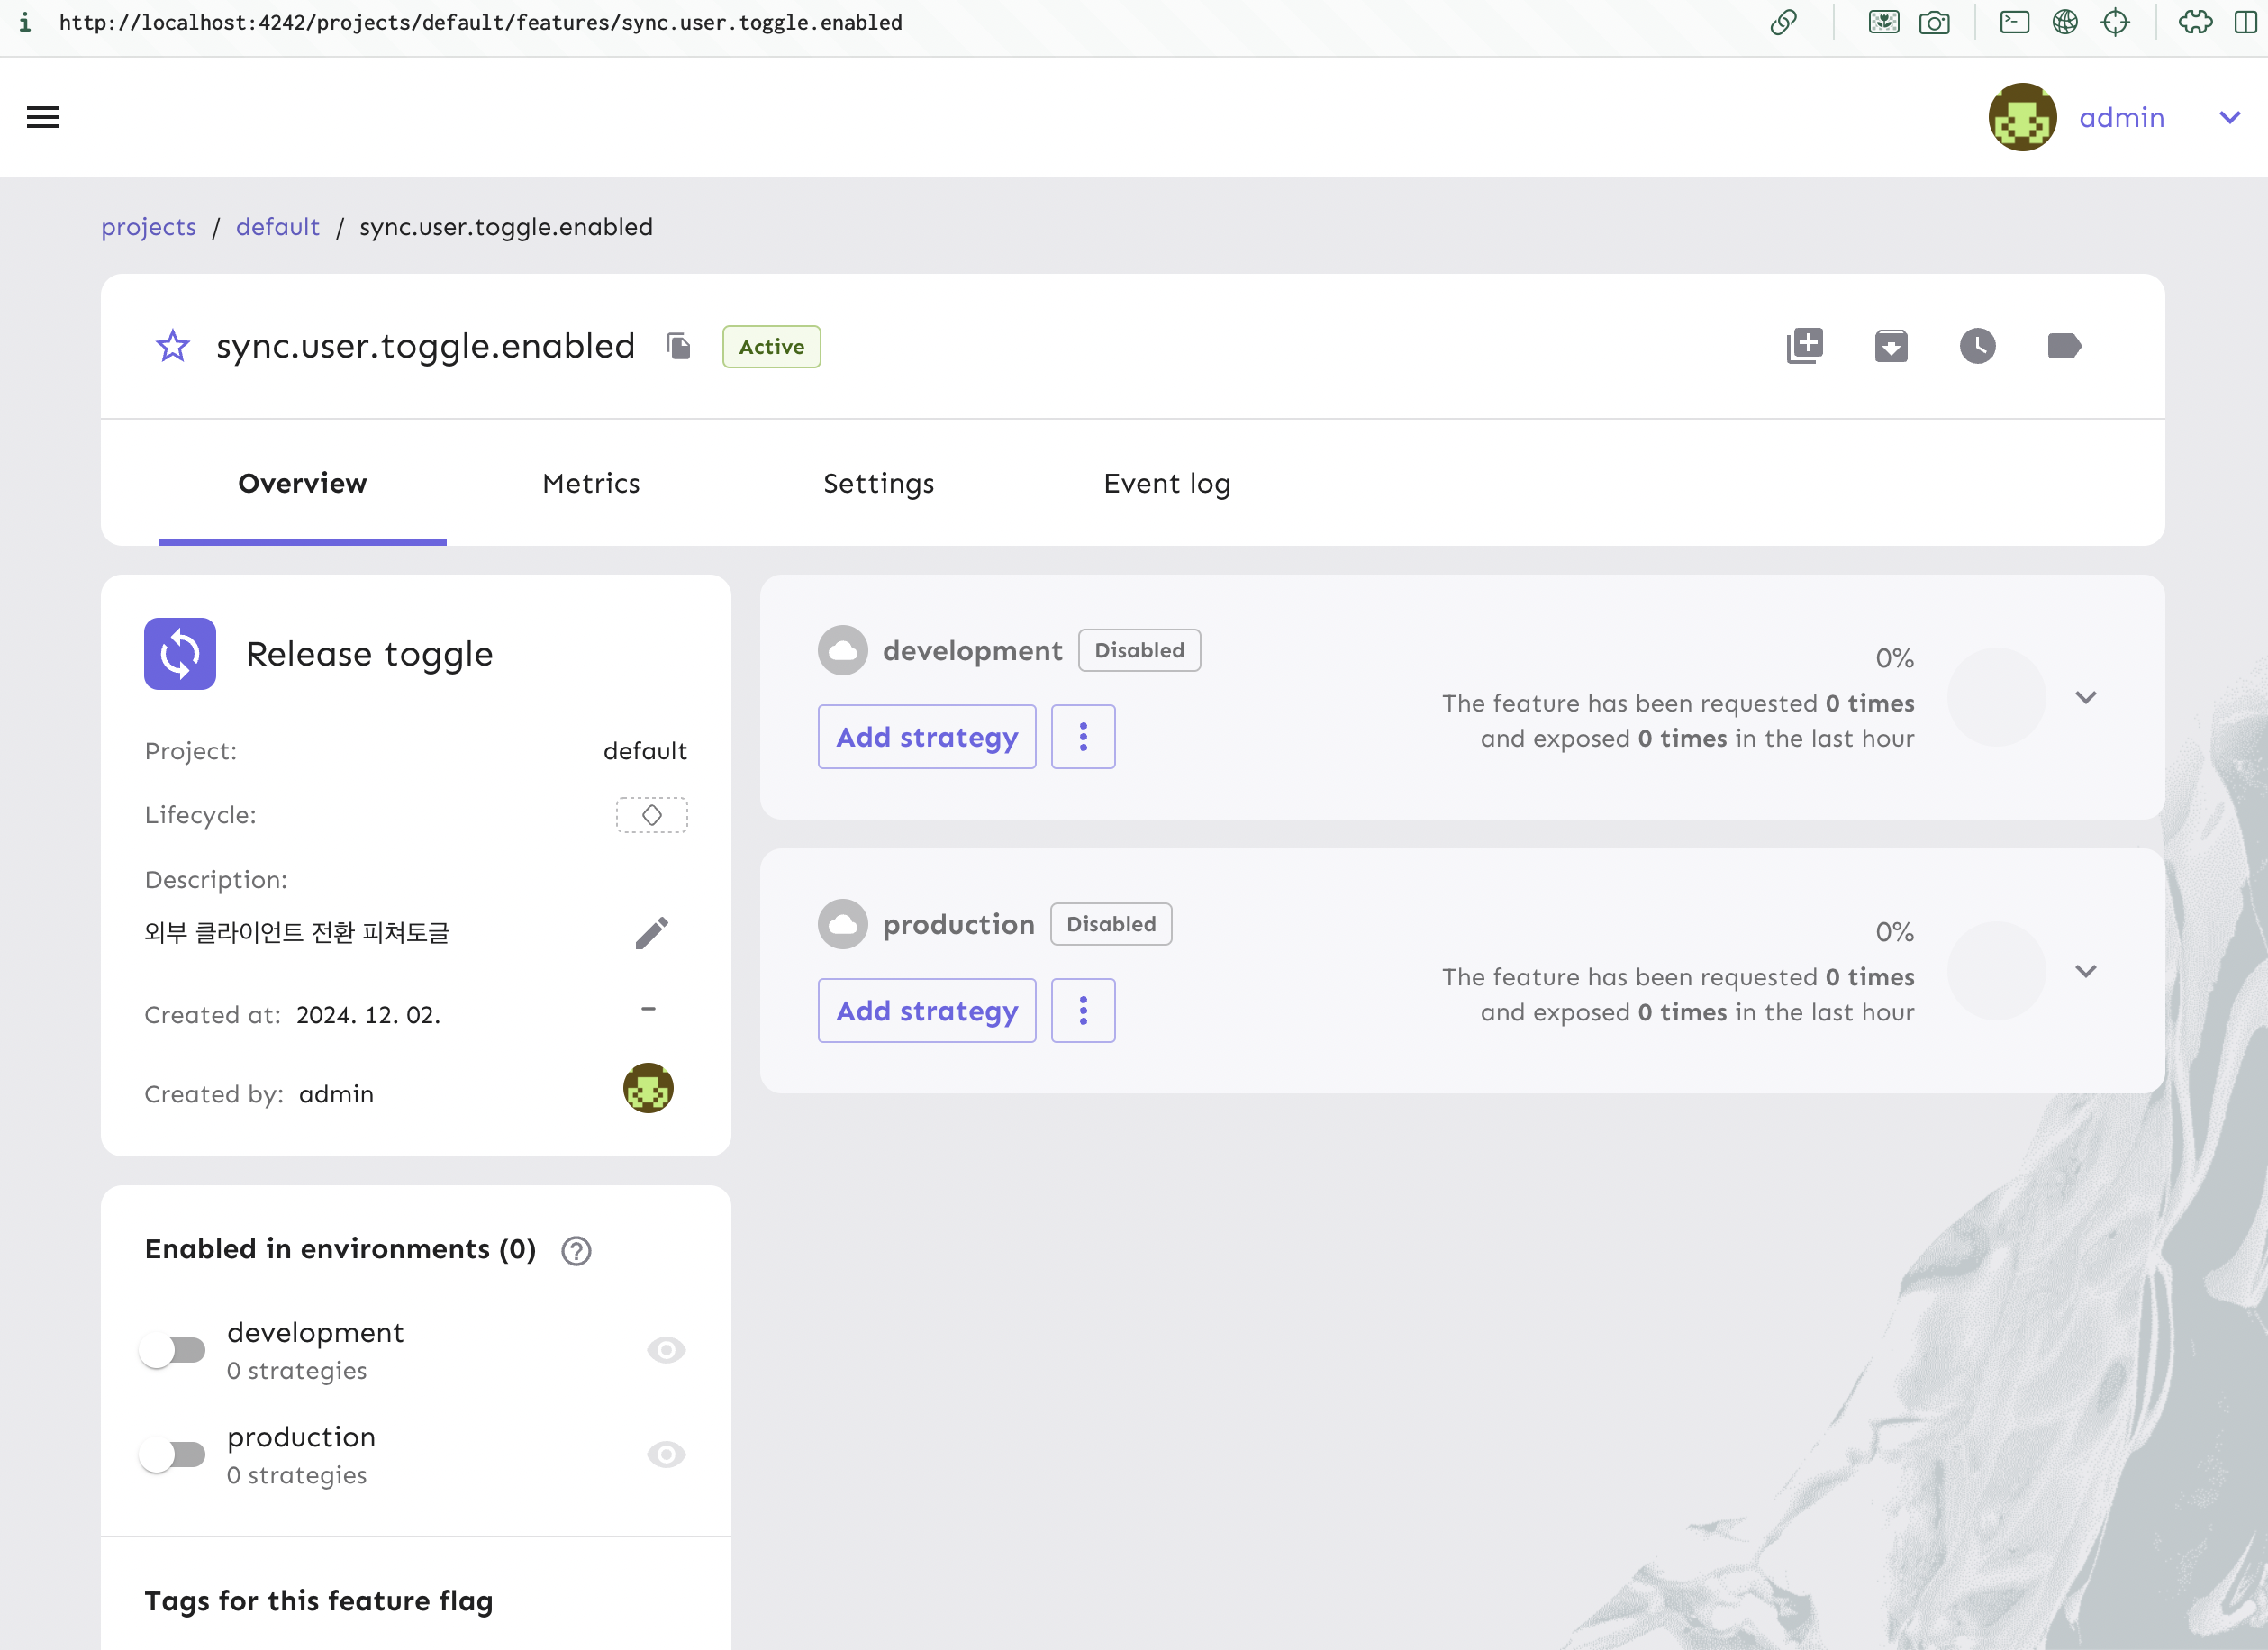
Task: Click the archive feature flag icon
Action: (1891, 346)
